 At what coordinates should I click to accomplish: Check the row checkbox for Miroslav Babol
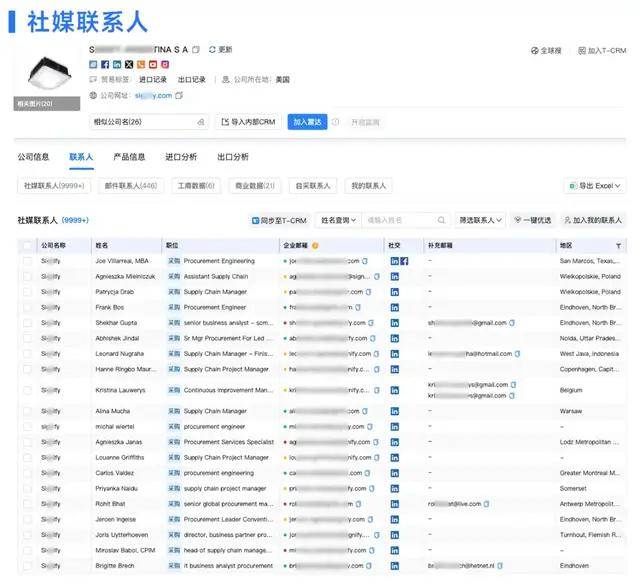(27, 550)
